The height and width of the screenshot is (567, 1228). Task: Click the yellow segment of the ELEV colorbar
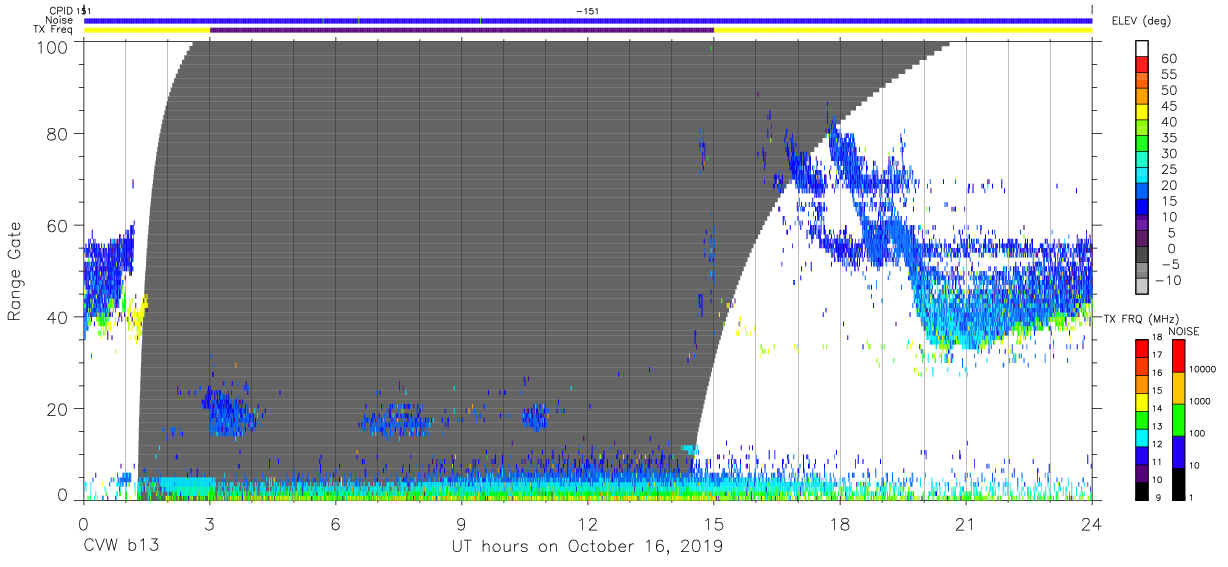[1144, 114]
